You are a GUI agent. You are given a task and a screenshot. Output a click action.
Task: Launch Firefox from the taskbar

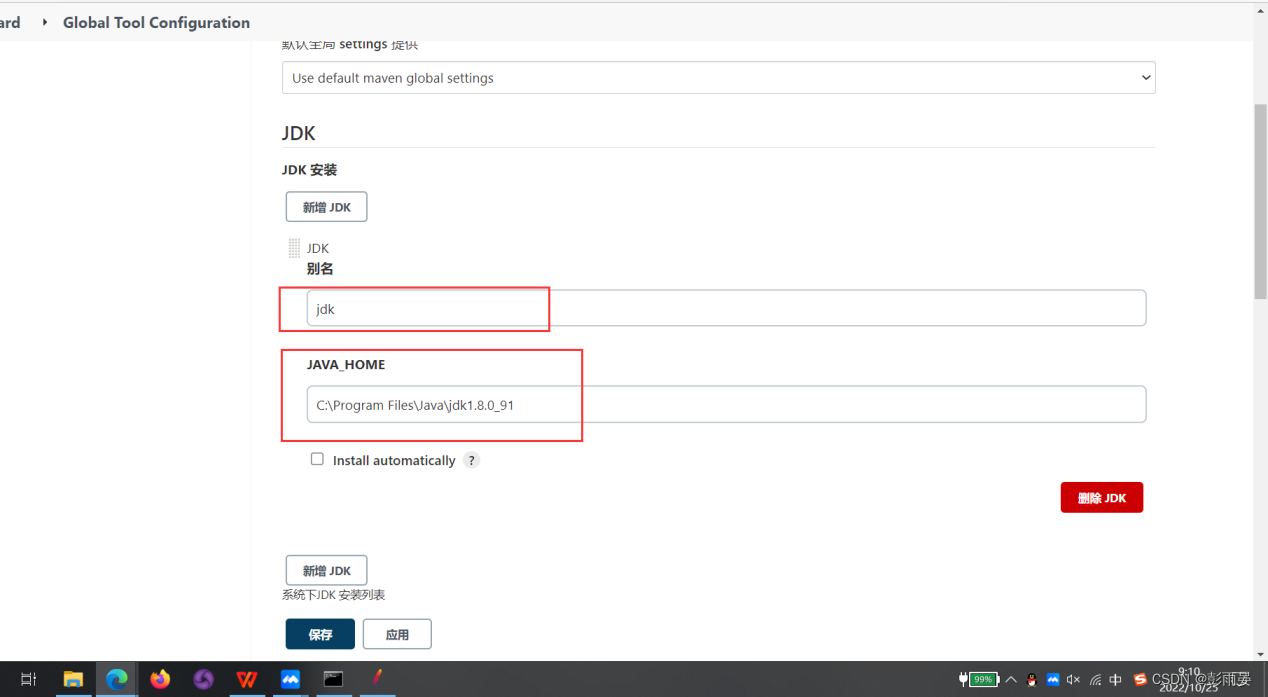click(159, 679)
